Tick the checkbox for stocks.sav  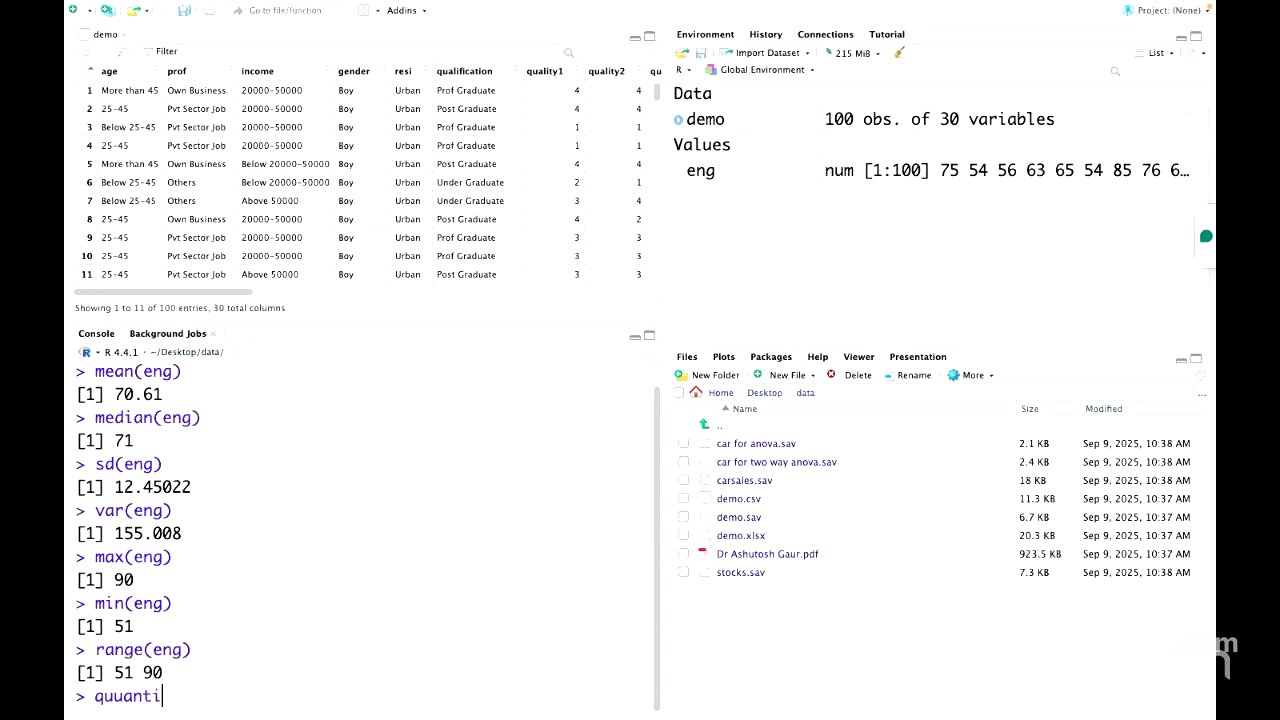(x=683, y=572)
